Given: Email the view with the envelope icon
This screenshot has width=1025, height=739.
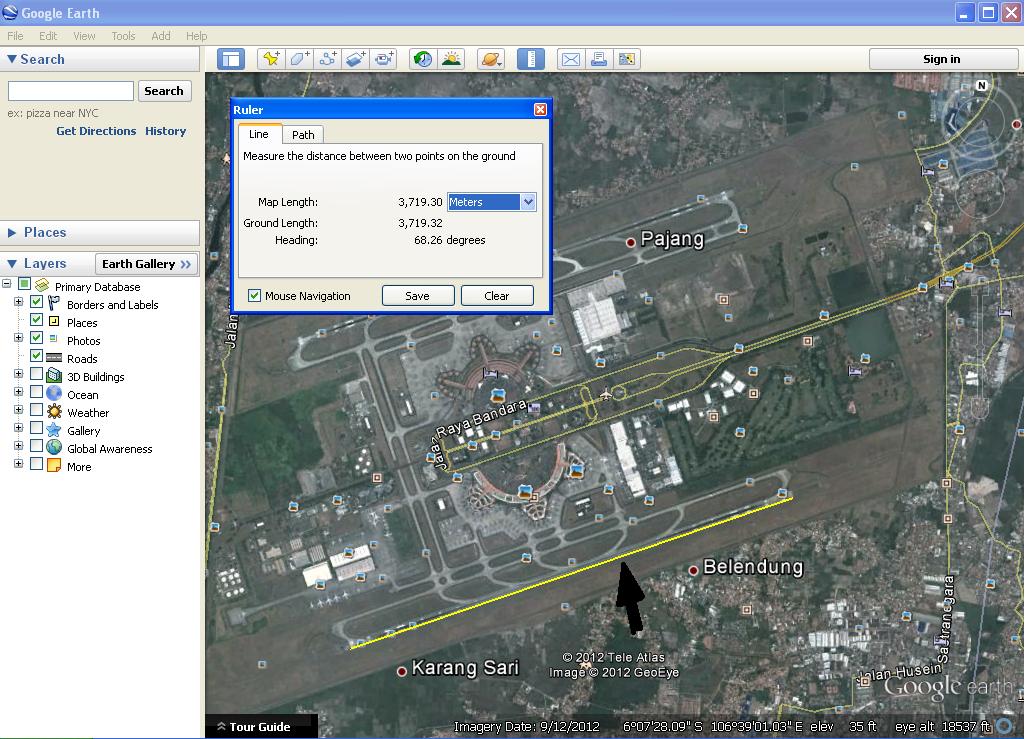Looking at the screenshot, I should pos(571,59).
